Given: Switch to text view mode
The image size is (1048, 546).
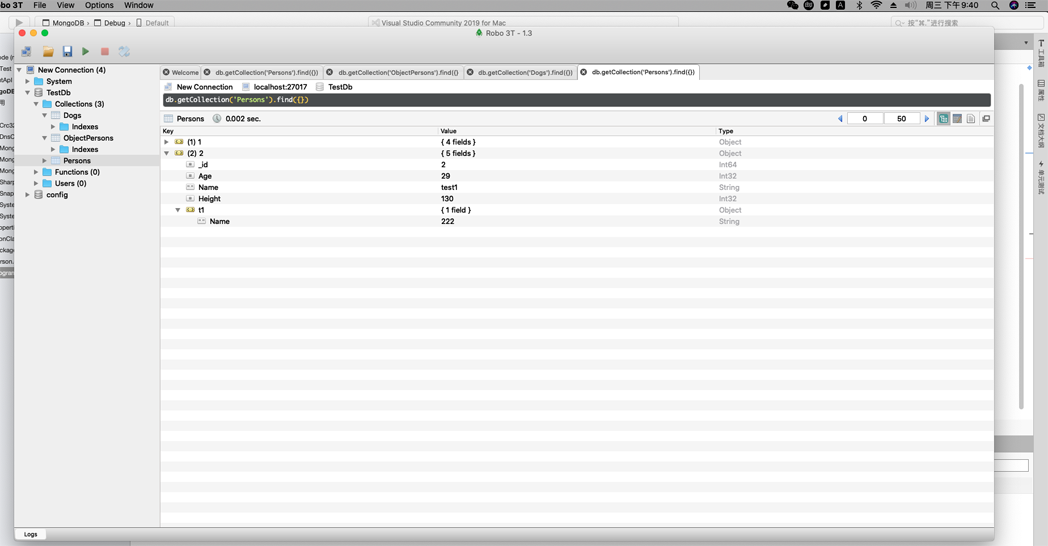Looking at the screenshot, I should tap(970, 118).
